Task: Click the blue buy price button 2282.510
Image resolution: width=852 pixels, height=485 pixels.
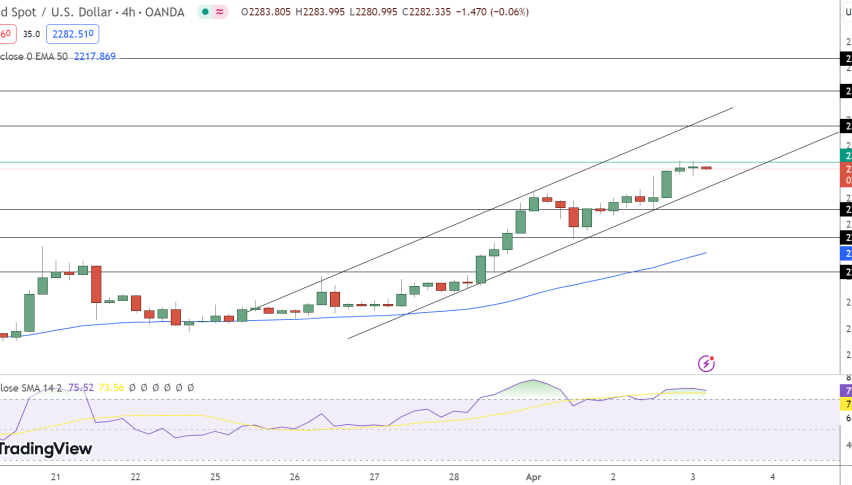Action: (x=73, y=34)
